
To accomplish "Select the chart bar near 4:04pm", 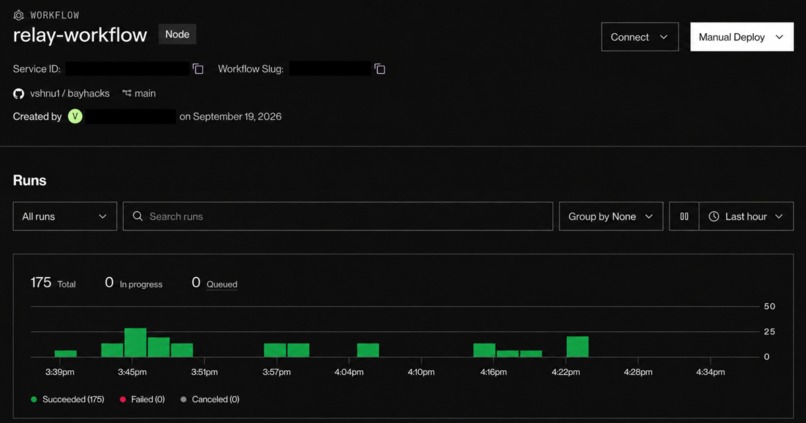I will pos(368,350).
